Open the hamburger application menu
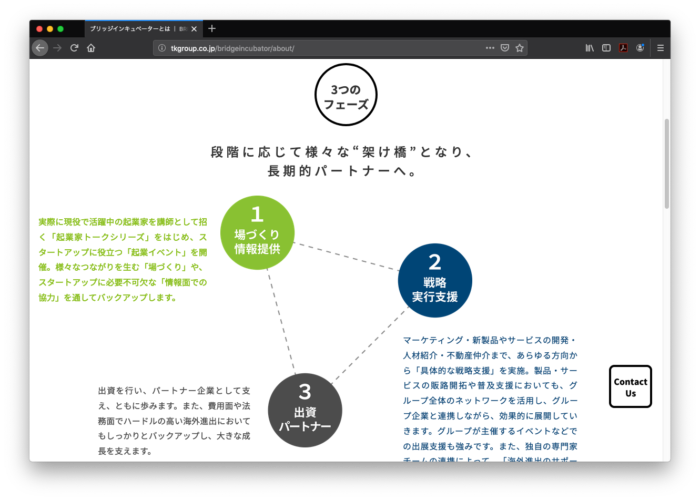700x500 pixels. pyautogui.click(x=661, y=48)
